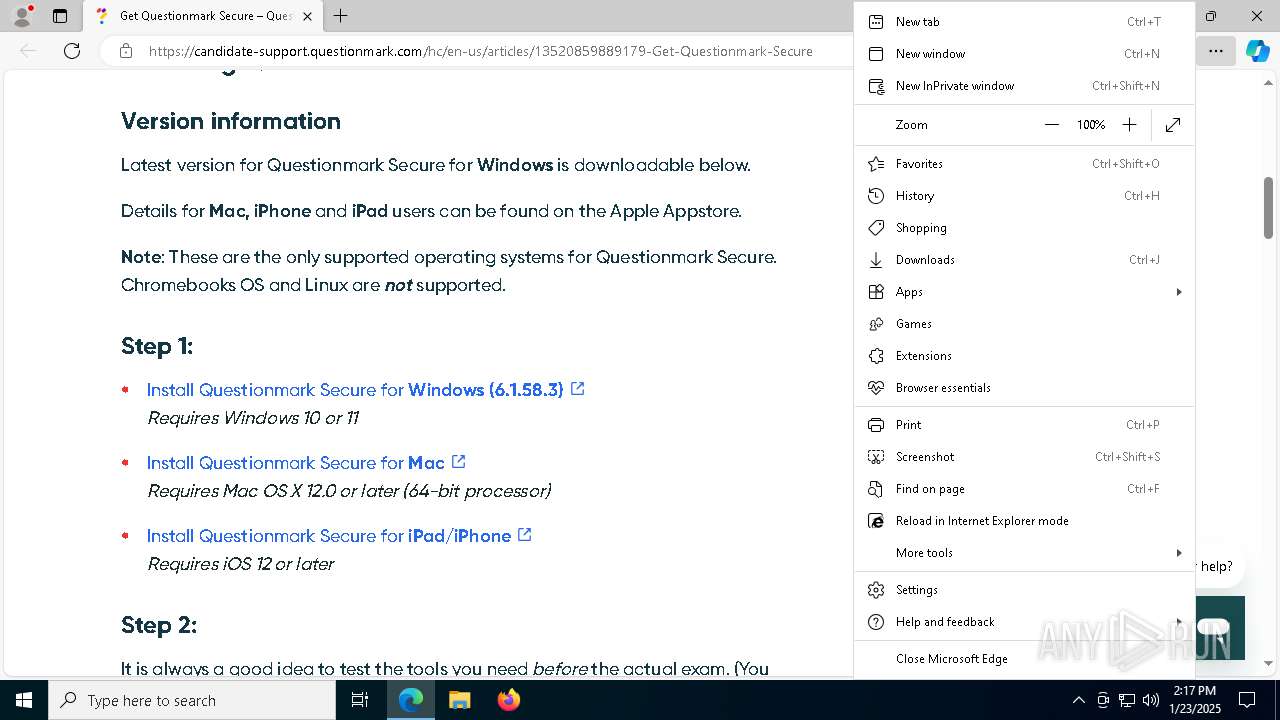The height and width of the screenshot is (720, 1280).
Task: Choose the Downloads menu item
Action: pyautogui.click(x=1024, y=260)
